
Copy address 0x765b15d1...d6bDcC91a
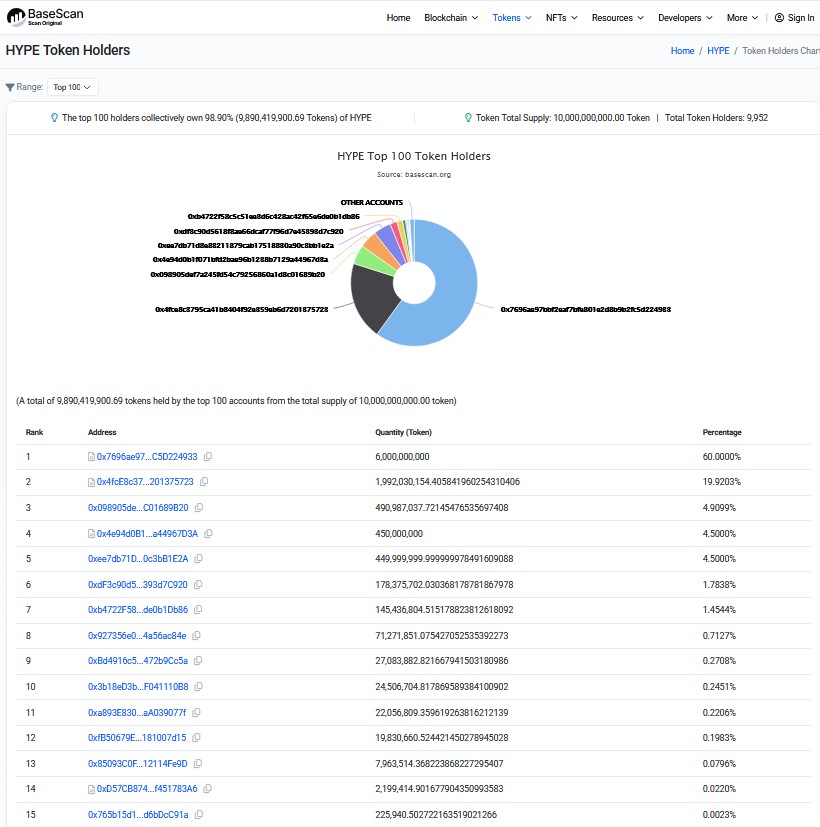[x=199, y=815]
